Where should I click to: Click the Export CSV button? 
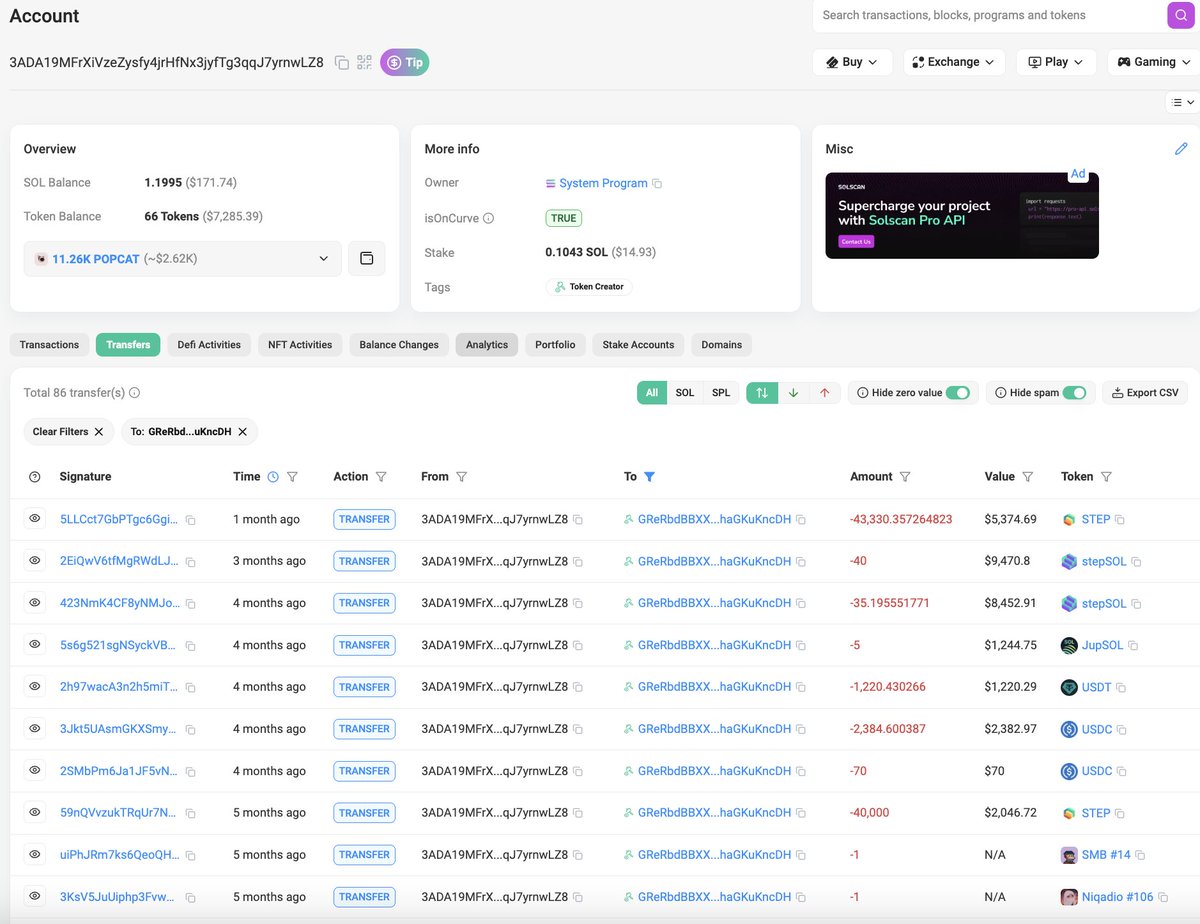click(1145, 393)
